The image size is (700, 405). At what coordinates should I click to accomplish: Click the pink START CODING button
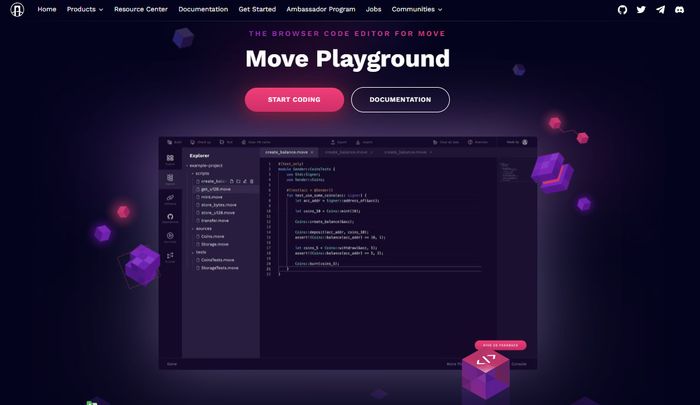[294, 100]
